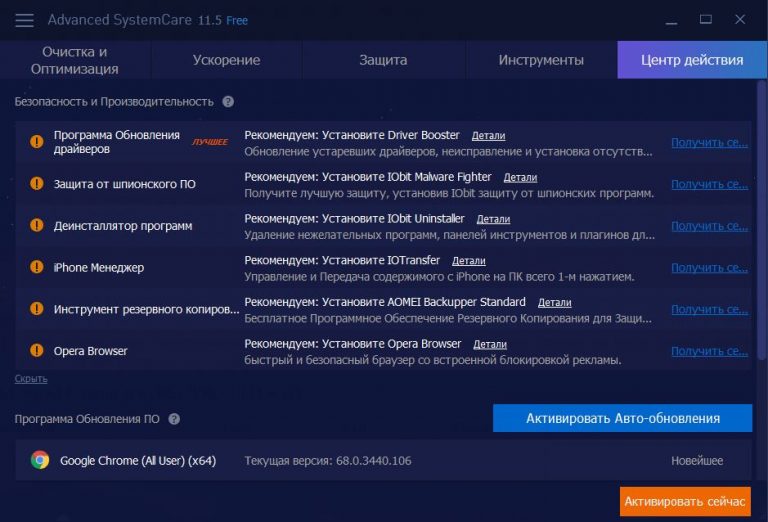
Task: Click warning icon for Программа Обновления драйверов
Action: pyautogui.click(x=37, y=142)
